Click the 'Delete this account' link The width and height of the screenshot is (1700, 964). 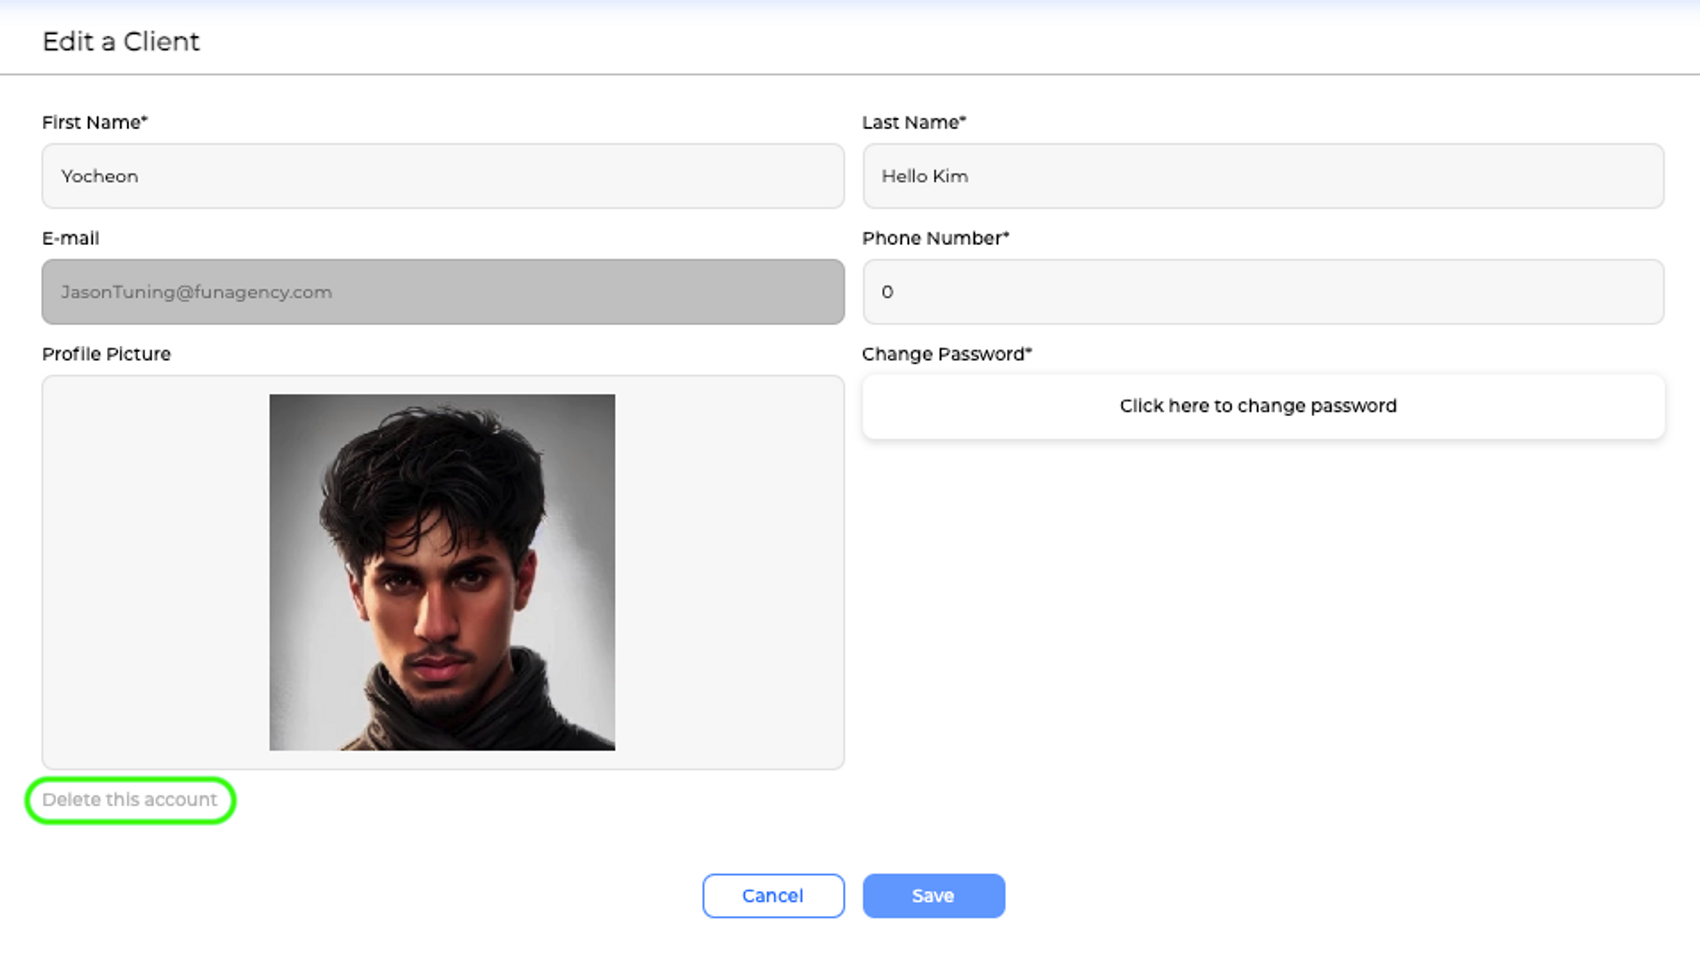129,800
